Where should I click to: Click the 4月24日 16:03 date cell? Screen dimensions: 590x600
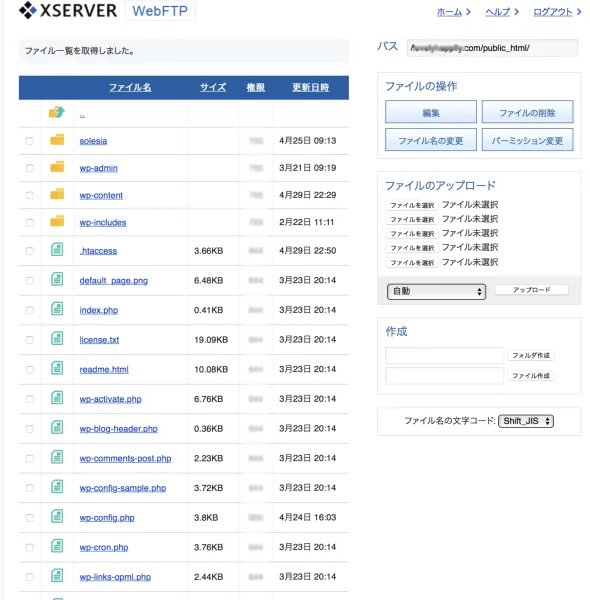[308, 517]
